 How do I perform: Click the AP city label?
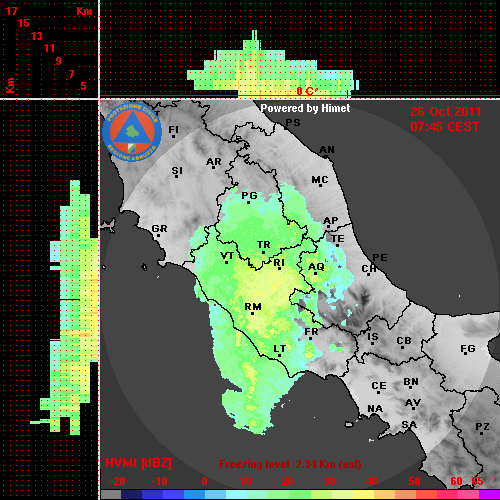pos(331,220)
